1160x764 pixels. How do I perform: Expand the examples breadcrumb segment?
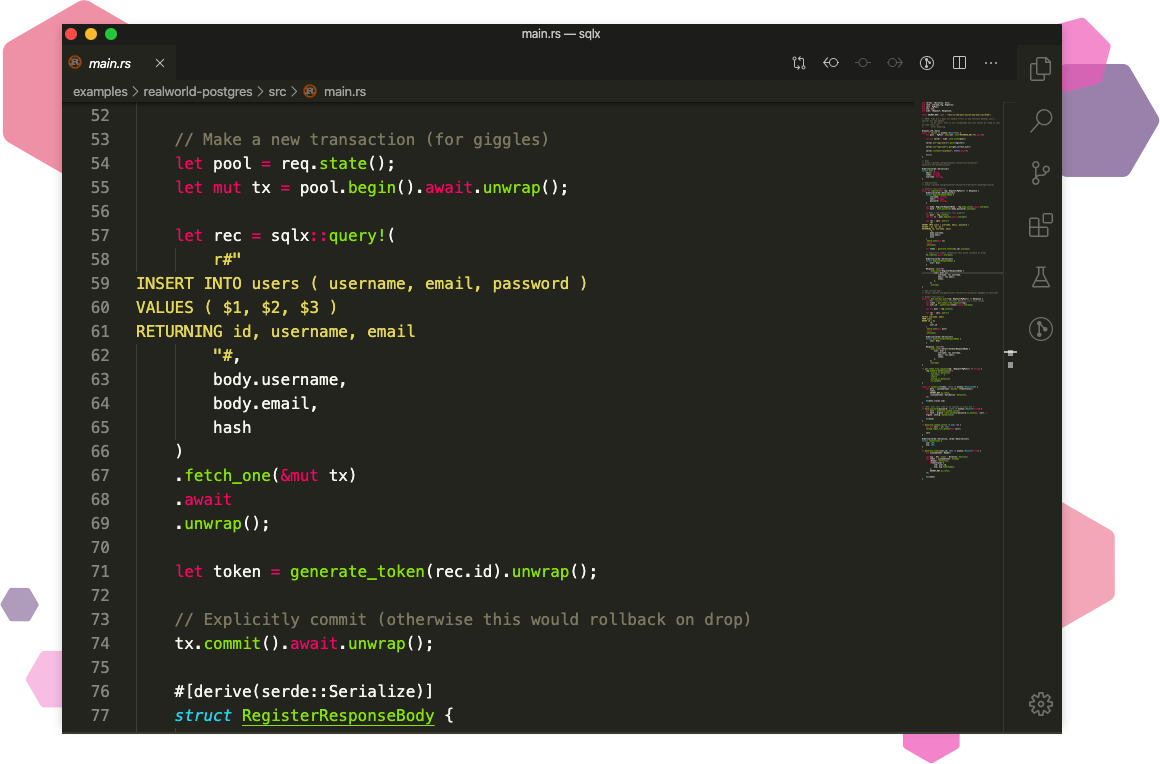point(100,91)
